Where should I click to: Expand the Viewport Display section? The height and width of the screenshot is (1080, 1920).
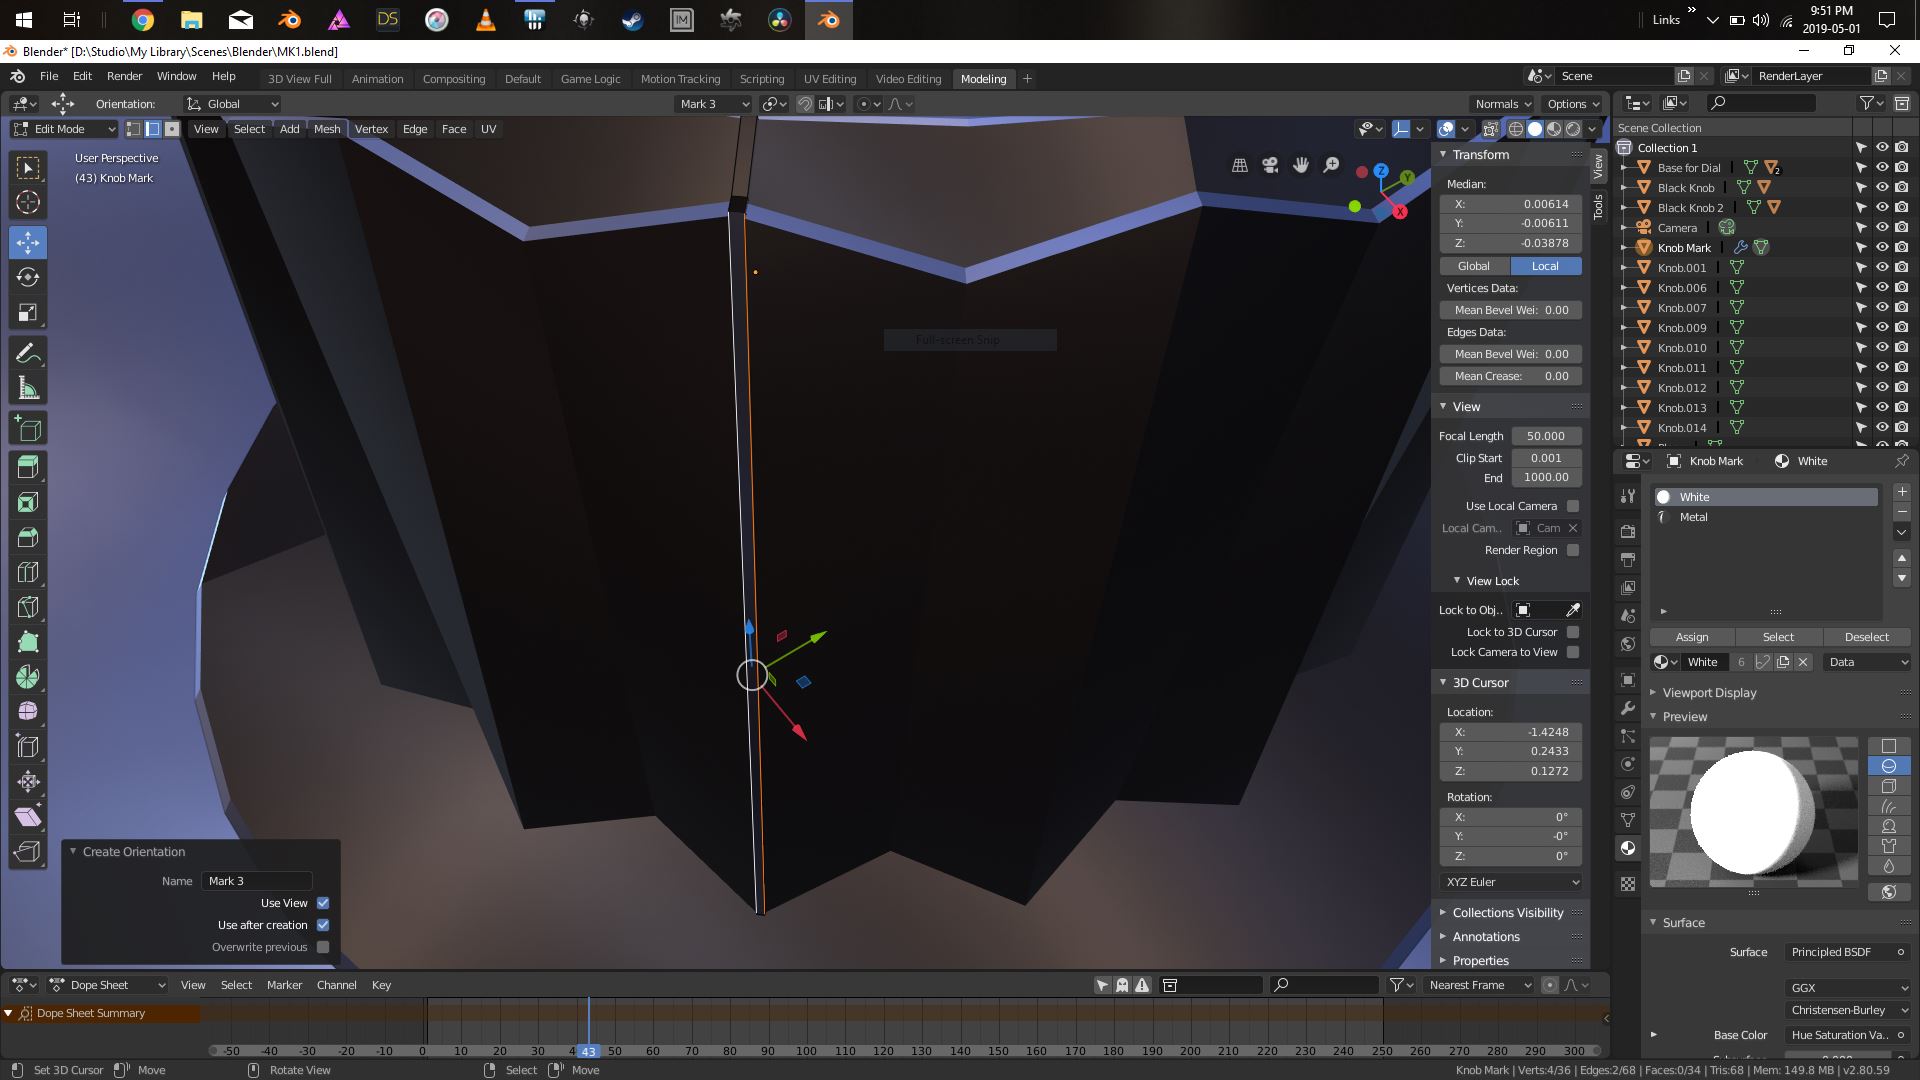click(x=1709, y=693)
